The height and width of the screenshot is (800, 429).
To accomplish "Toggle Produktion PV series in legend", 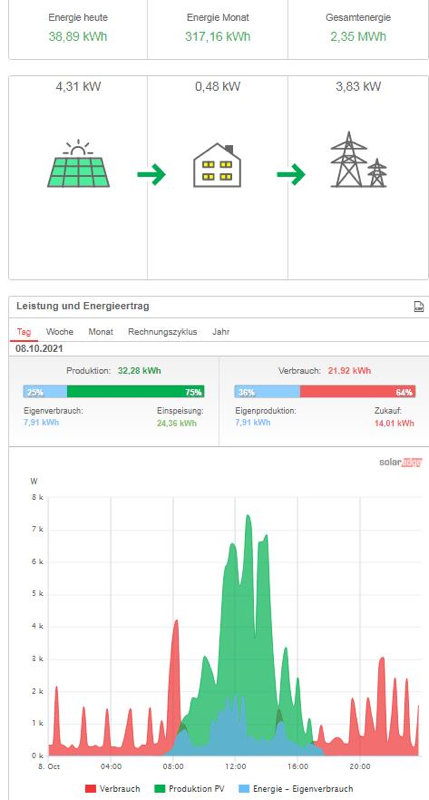I will click(191, 789).
